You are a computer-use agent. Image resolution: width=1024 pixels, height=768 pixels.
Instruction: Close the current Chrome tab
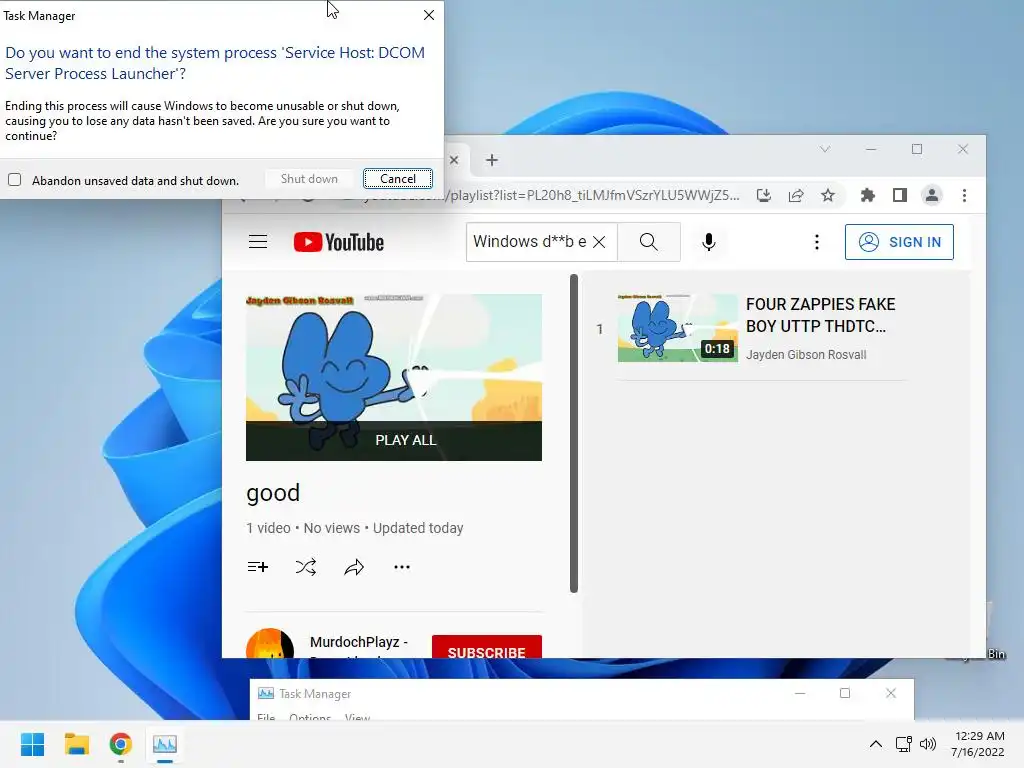tap(454, 160)
